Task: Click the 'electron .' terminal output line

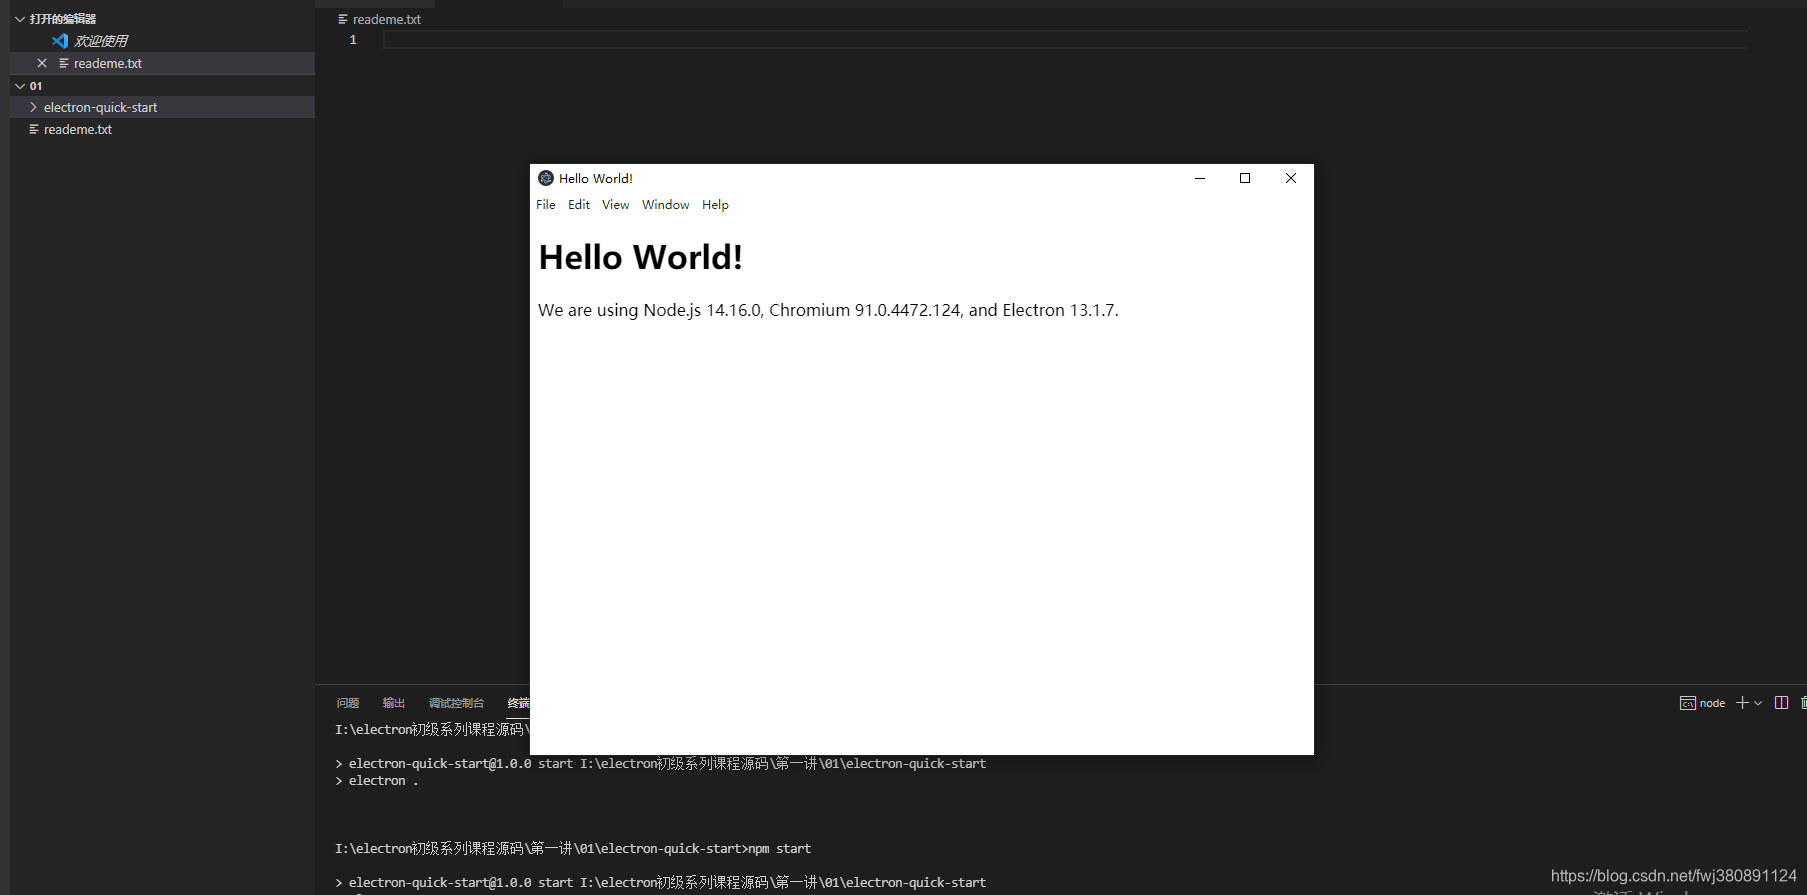Action: 377,781
